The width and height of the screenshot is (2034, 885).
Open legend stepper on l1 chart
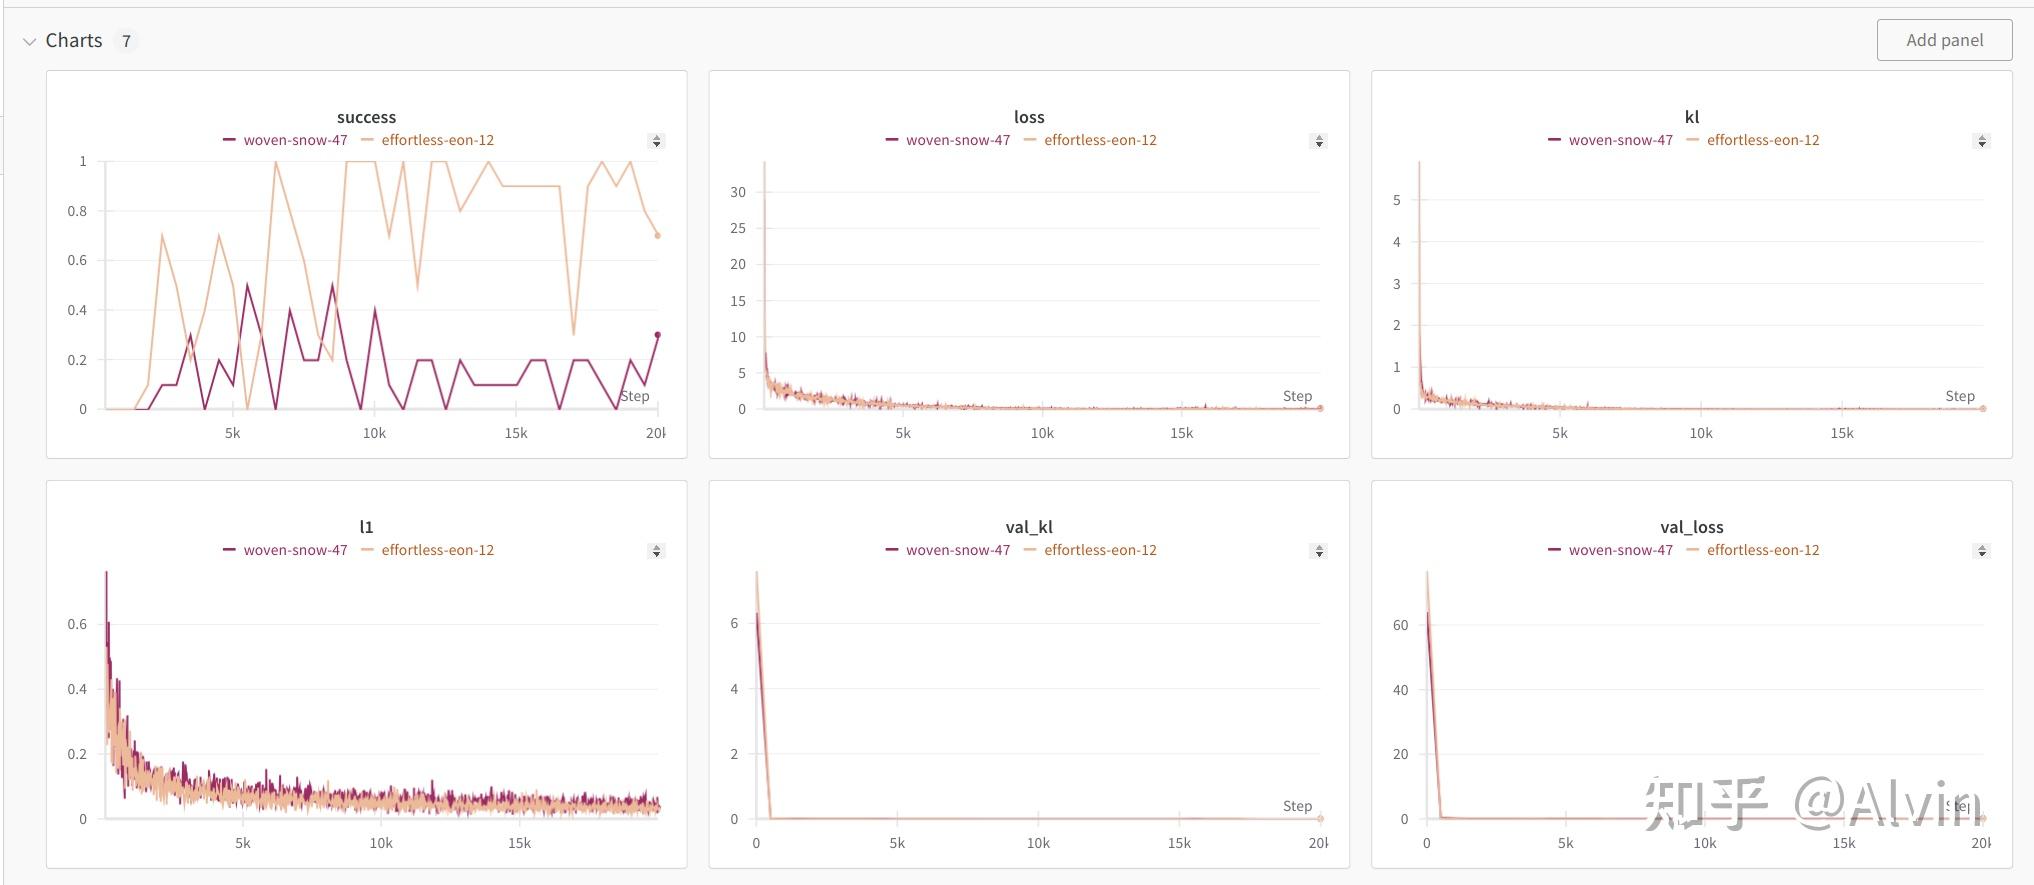(656, 551)
